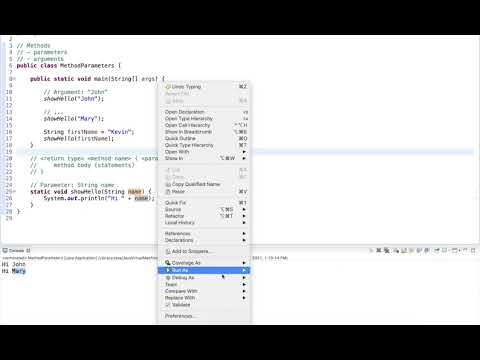Click 'Hi John' console output line
Screen dimensions: 480x360
point(14,264)
